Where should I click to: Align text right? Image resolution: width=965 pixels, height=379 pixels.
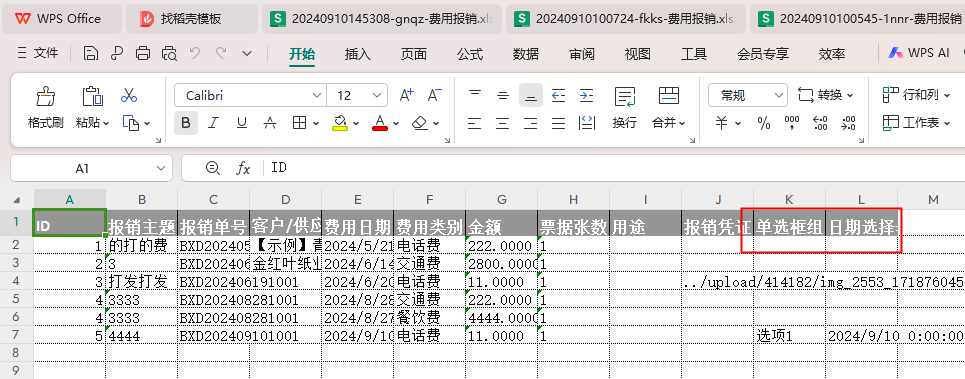(531, 123)
